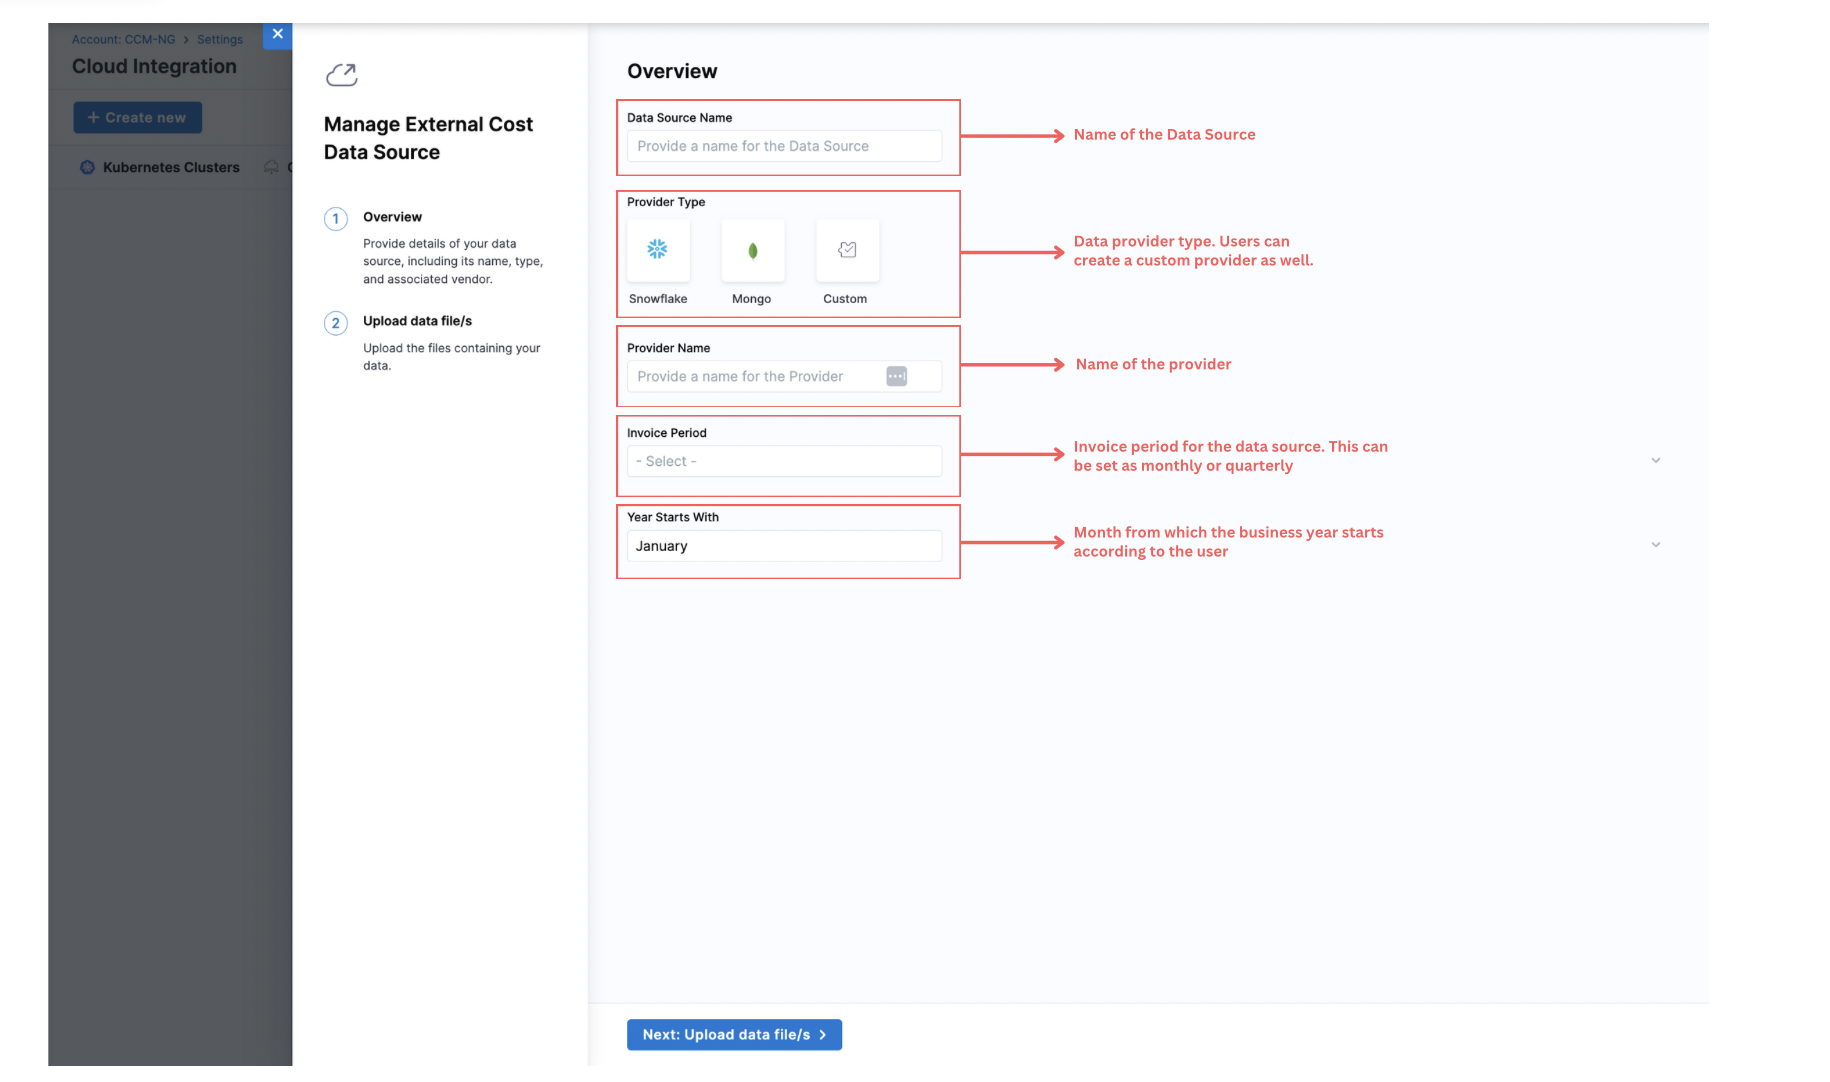Click into the Provider Name text field
This screenshot has height=1082, width=1830.
pyautogui.click(x=755, y=377)
